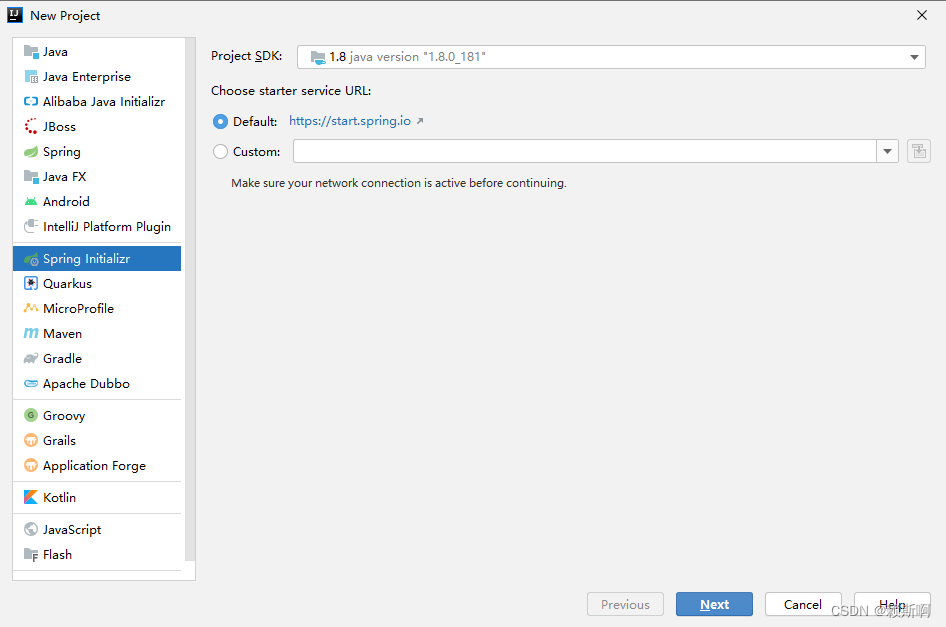This screenshot has width=946, height=627.
Task: Click the Spring green leaf icon
Action: (31, 151)
